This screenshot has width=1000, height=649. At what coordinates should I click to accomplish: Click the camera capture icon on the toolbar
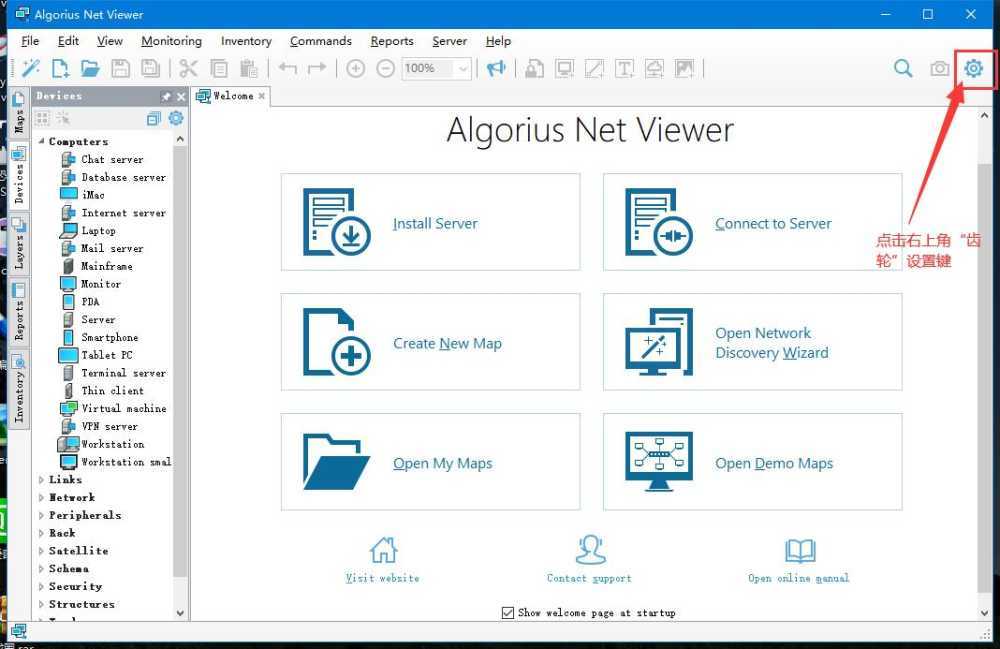tap(939, 68)
